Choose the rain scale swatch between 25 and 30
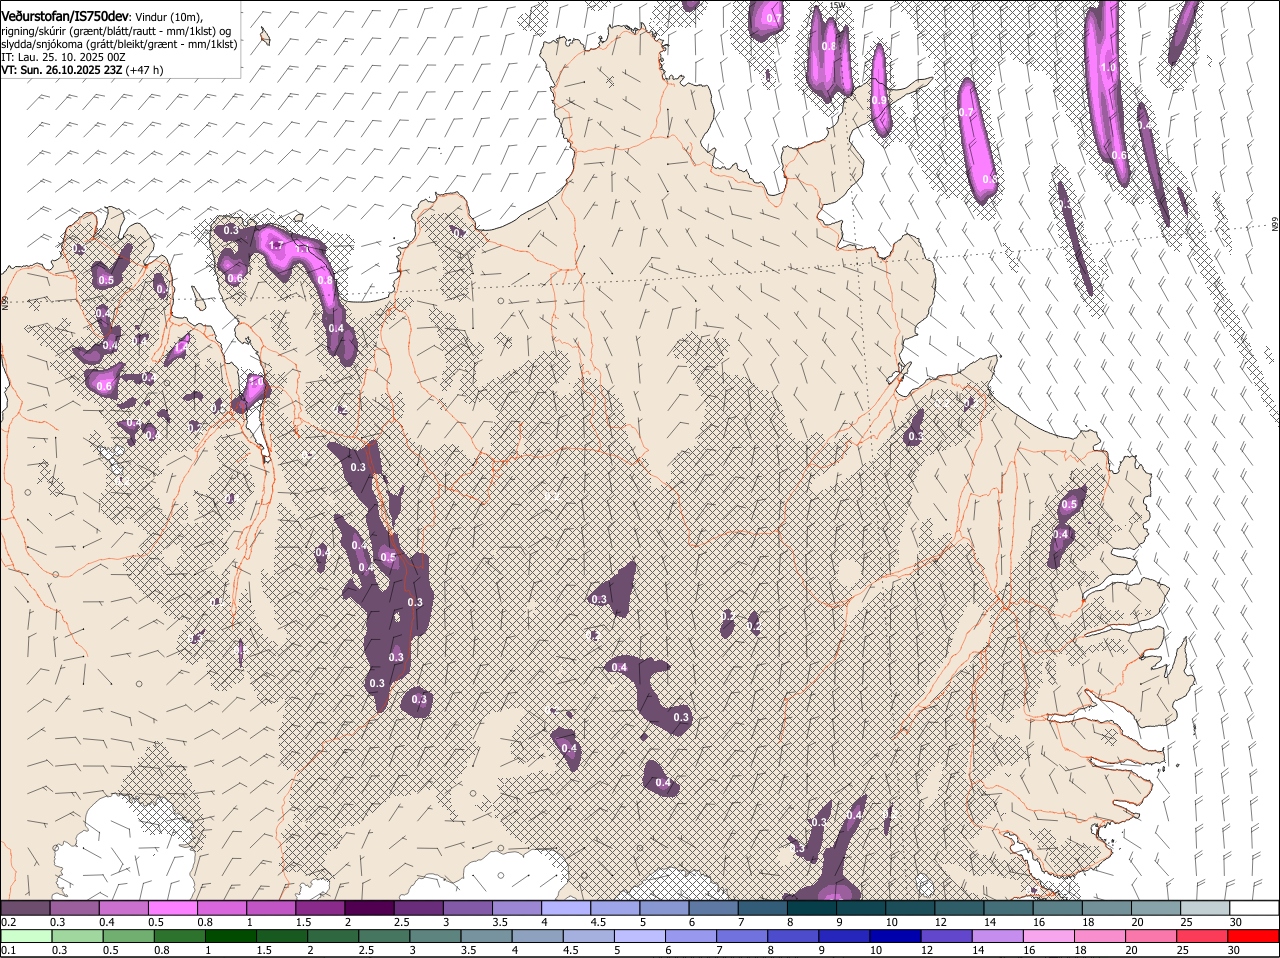 pyautogui.click(x=1201, y=936)
